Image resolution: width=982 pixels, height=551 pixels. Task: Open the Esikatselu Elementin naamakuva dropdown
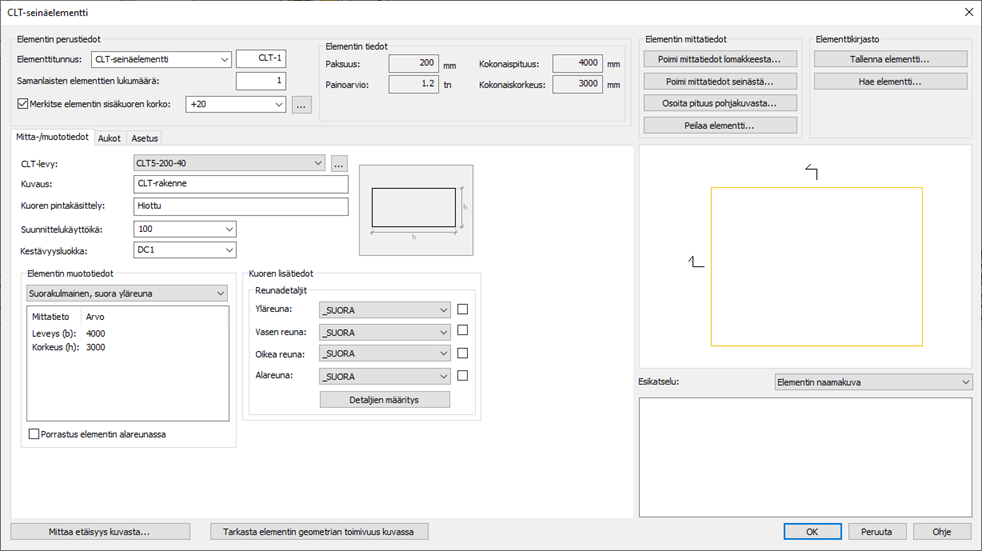[x=873, y=382]
